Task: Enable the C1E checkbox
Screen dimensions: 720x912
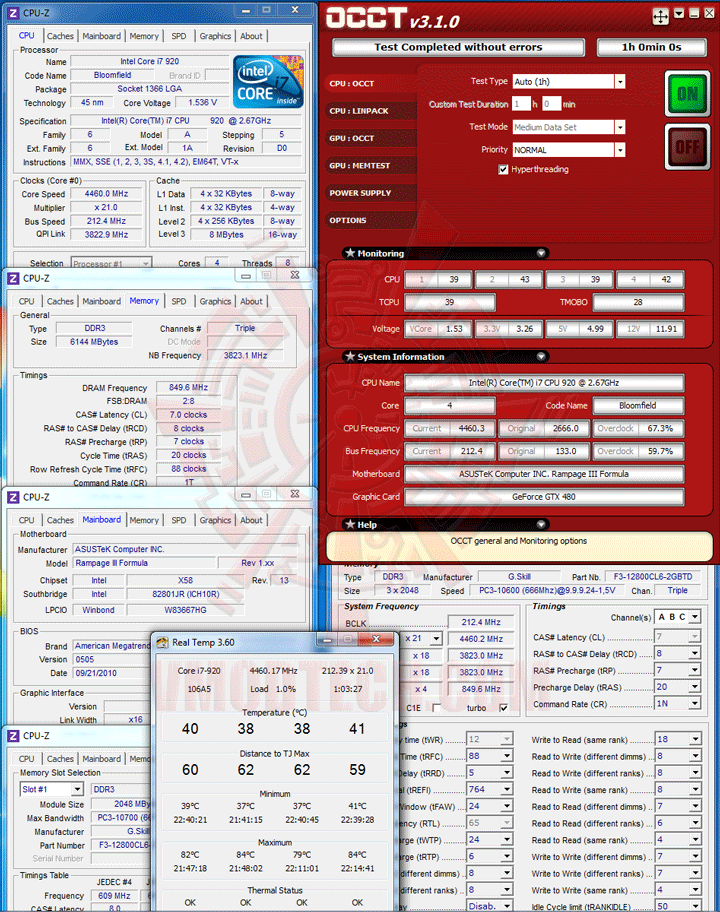Action: pos(436,707)
